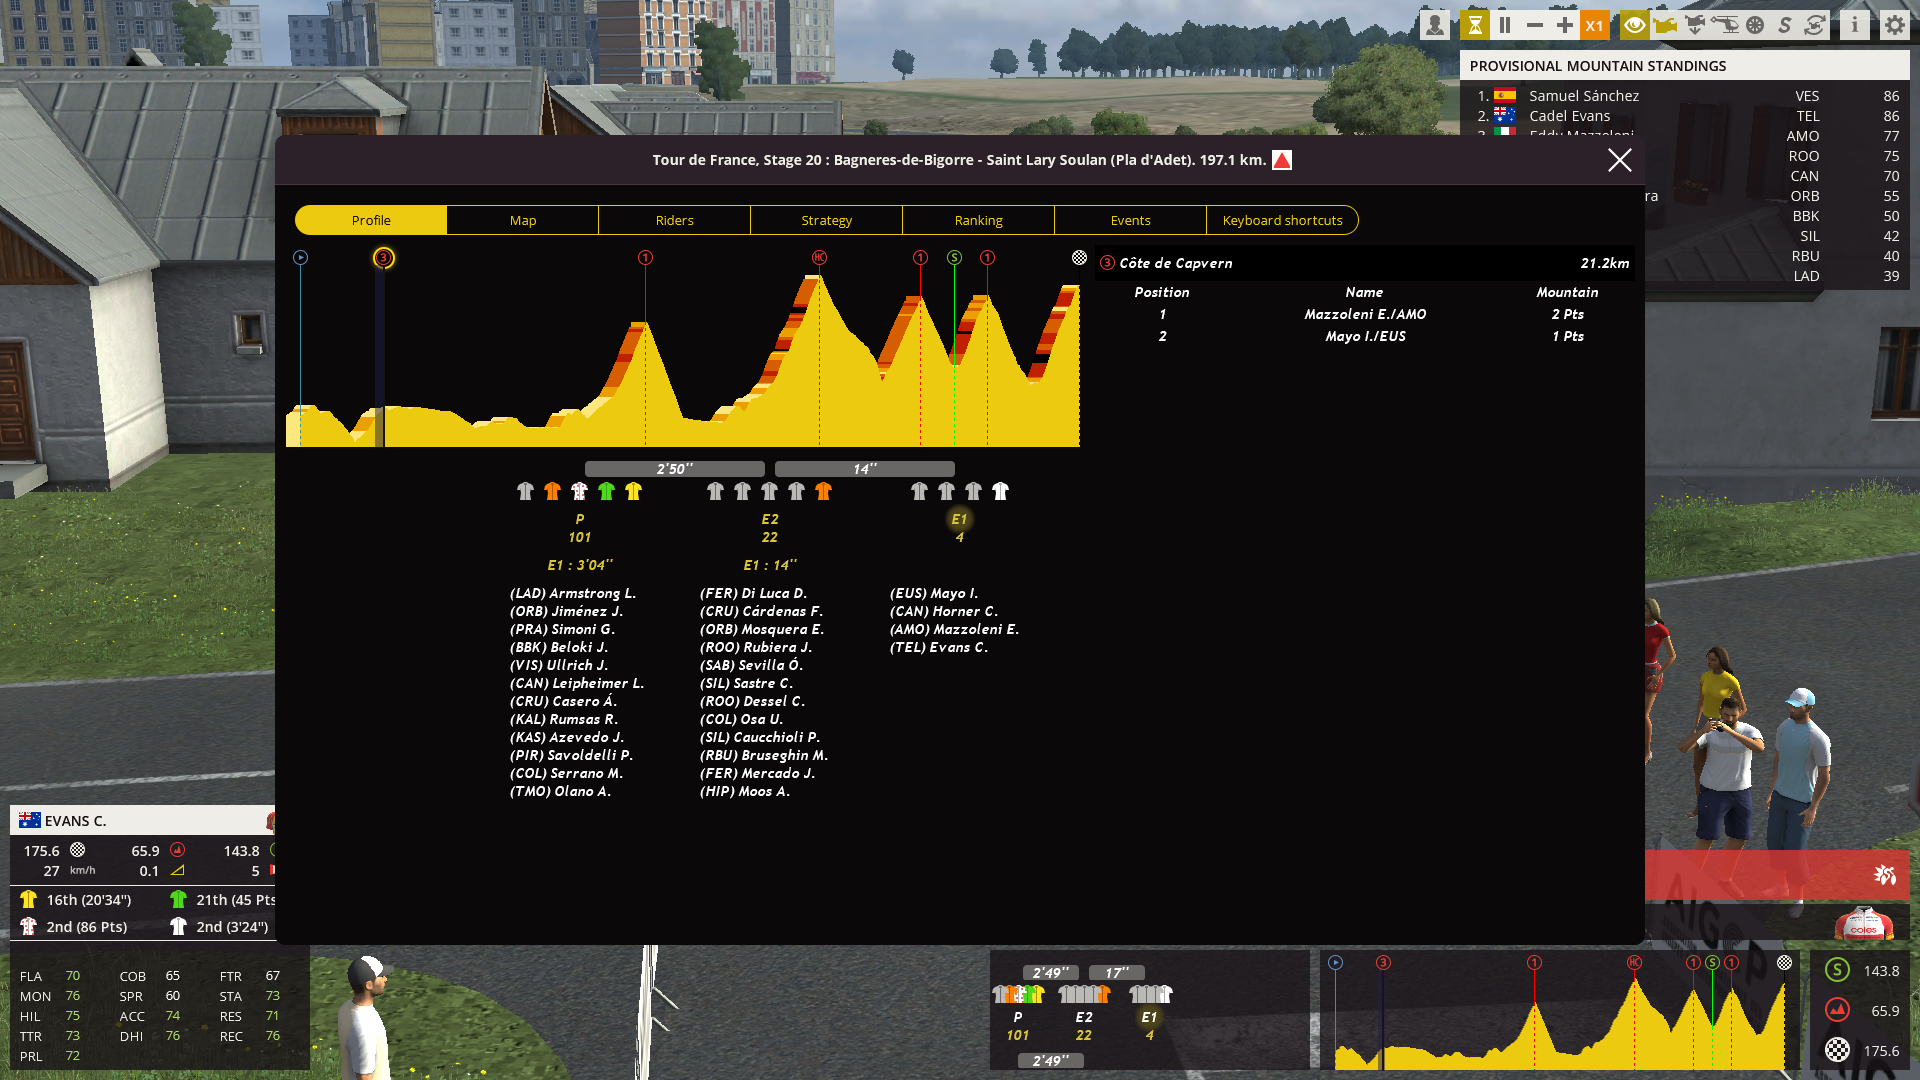The width and height of the screenshot is (1920, 1080).
Task: Pause the race simulation
Action: (1505, 25)
